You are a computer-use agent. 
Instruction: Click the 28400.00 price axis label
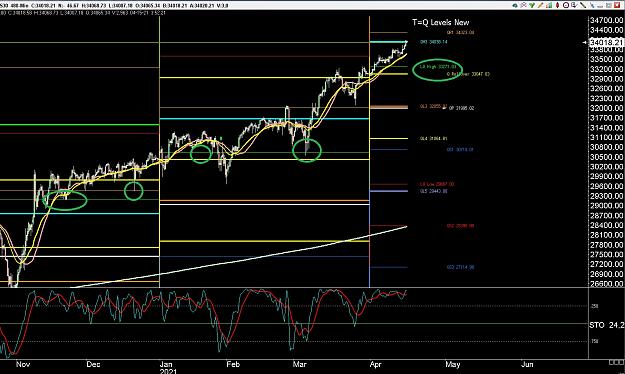click(x=607, y=225)
